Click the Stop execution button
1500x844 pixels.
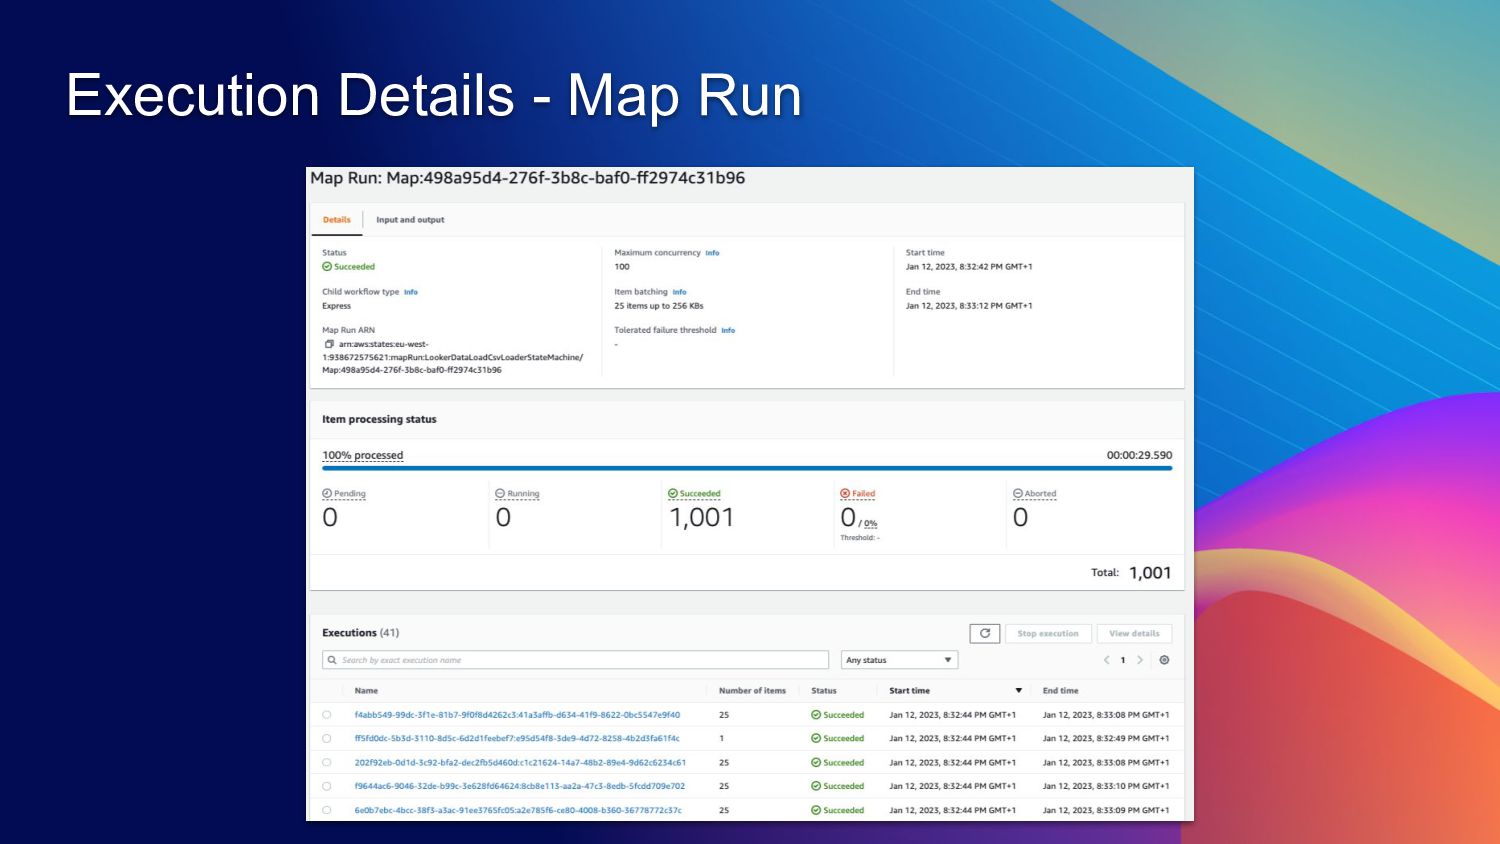tap(1048, 634)
